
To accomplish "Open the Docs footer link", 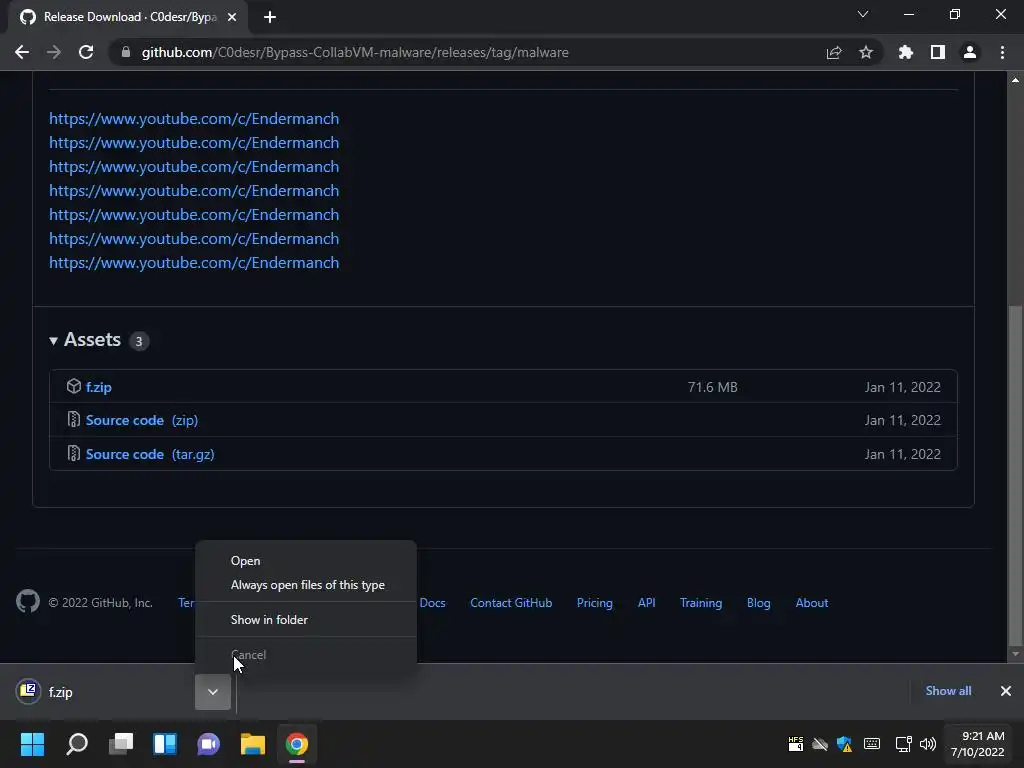I will tap(432, 603).
